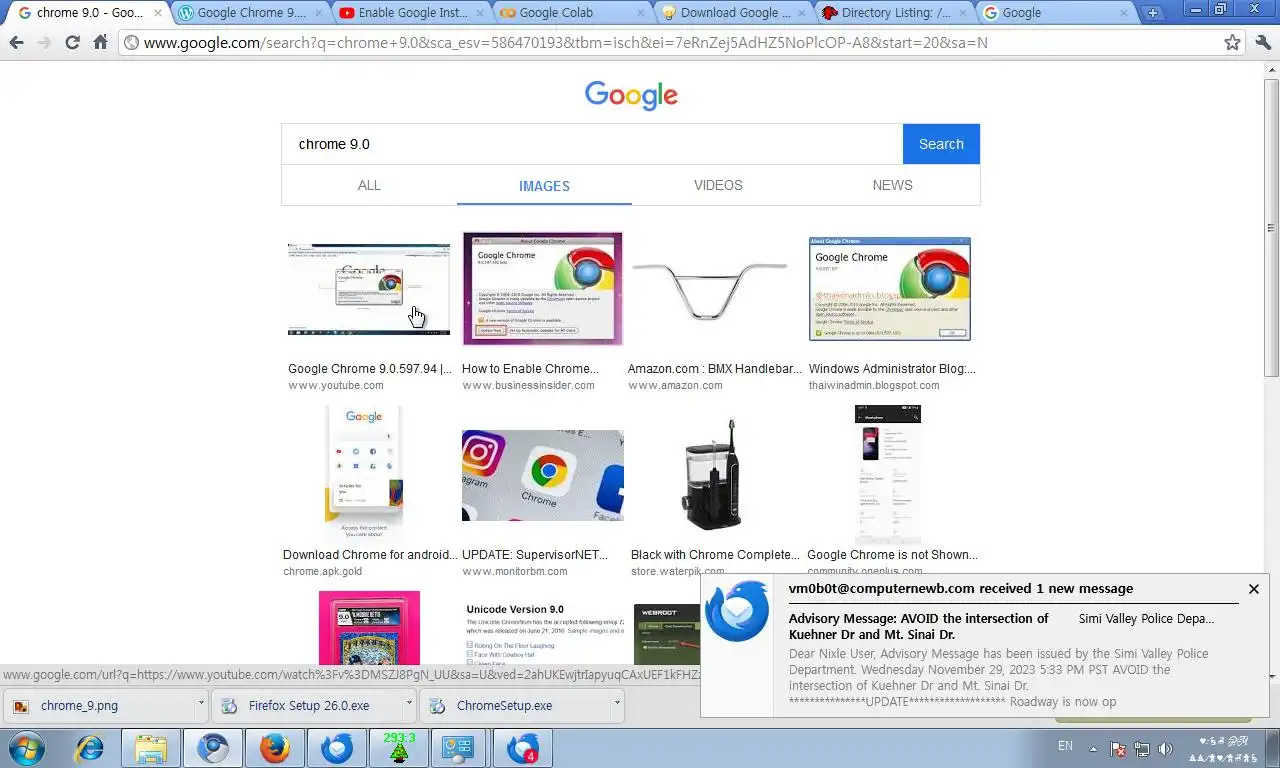This screenshot has width=1280, height=768.
Task: Click the Google logo
Action: (631, 96)
